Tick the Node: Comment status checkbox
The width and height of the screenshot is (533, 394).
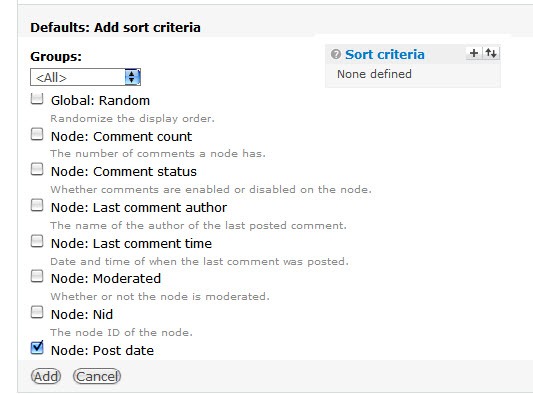click(37, 169)
